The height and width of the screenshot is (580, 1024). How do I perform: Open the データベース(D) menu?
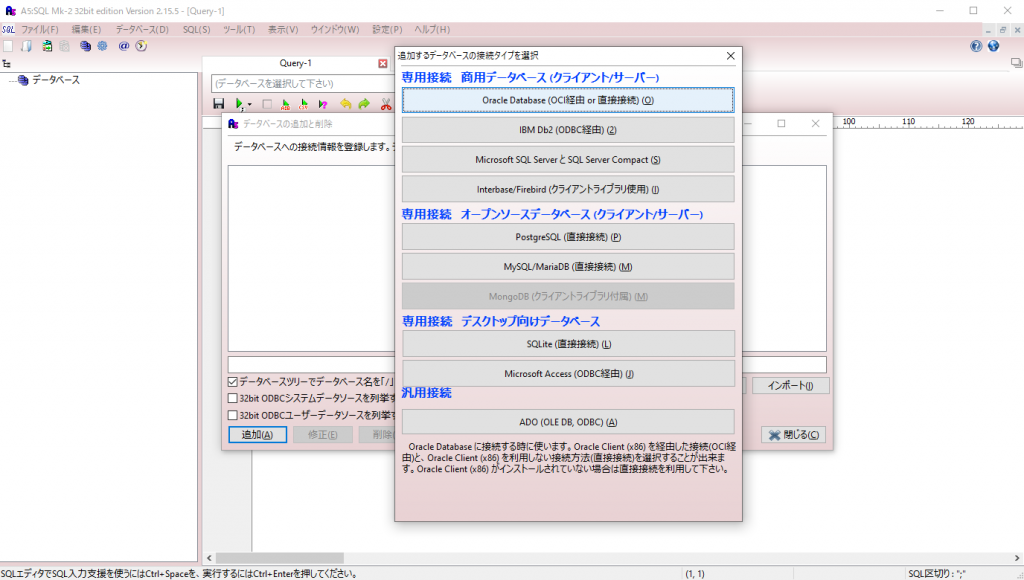(x=142, y=30)
